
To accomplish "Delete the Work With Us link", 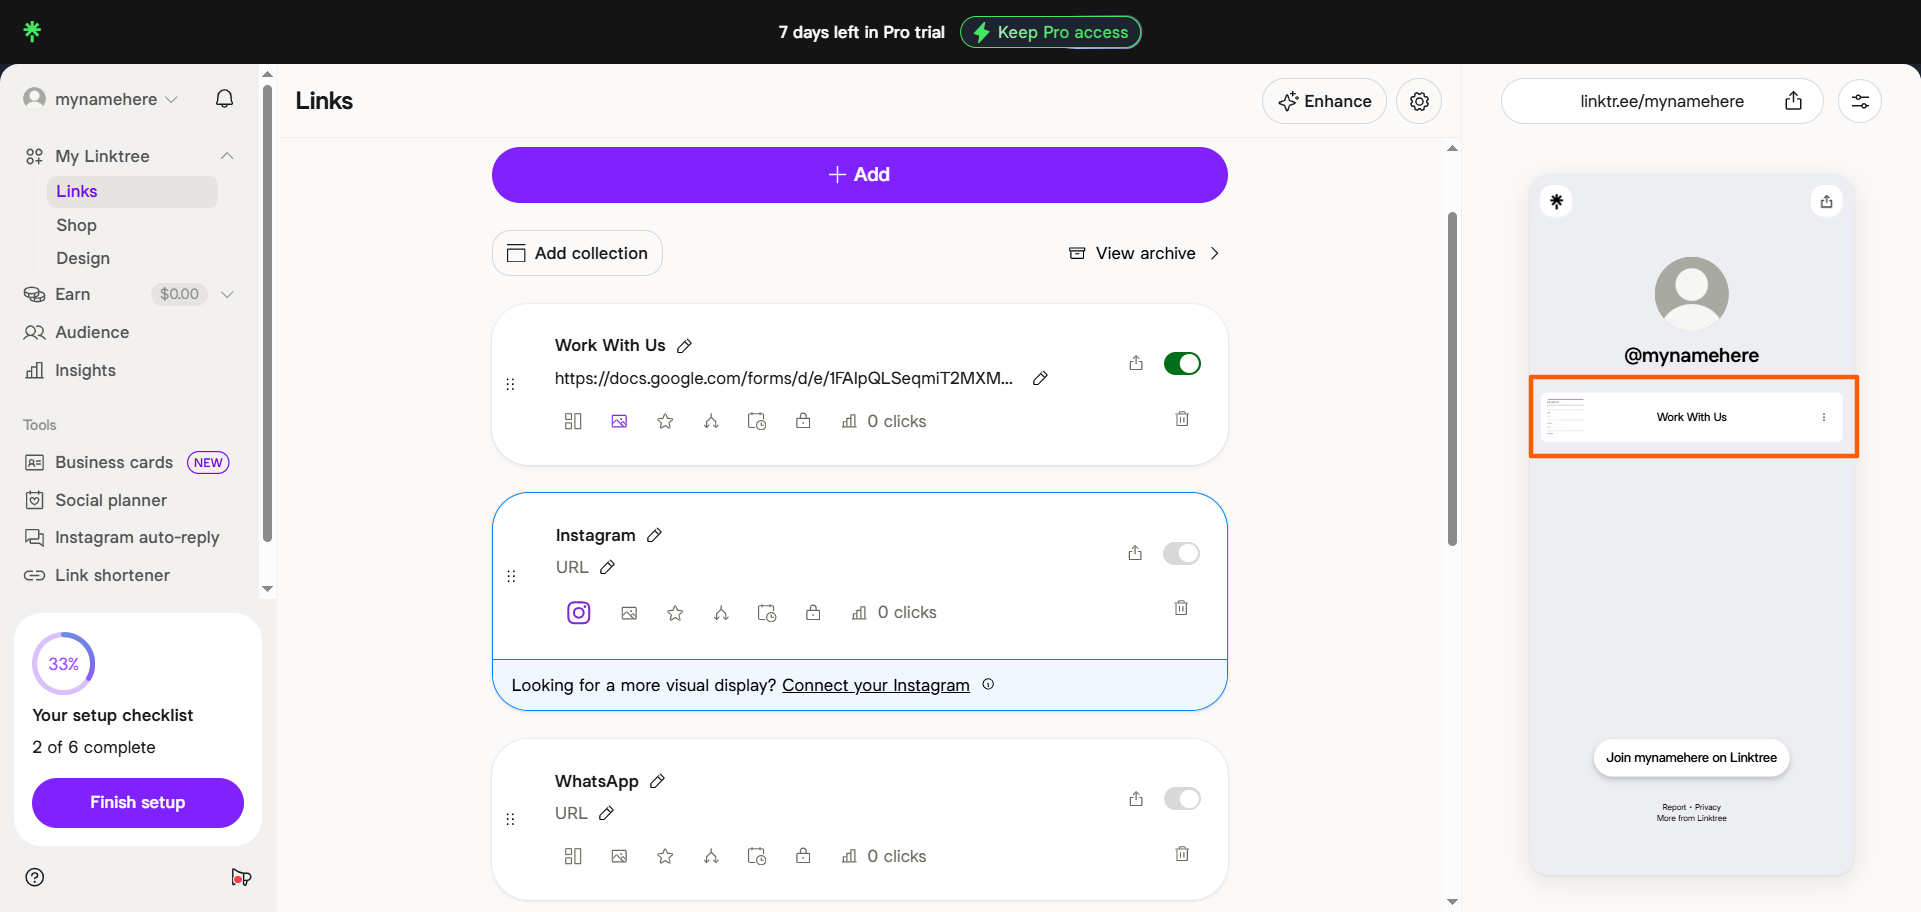I will [1182, 419].
